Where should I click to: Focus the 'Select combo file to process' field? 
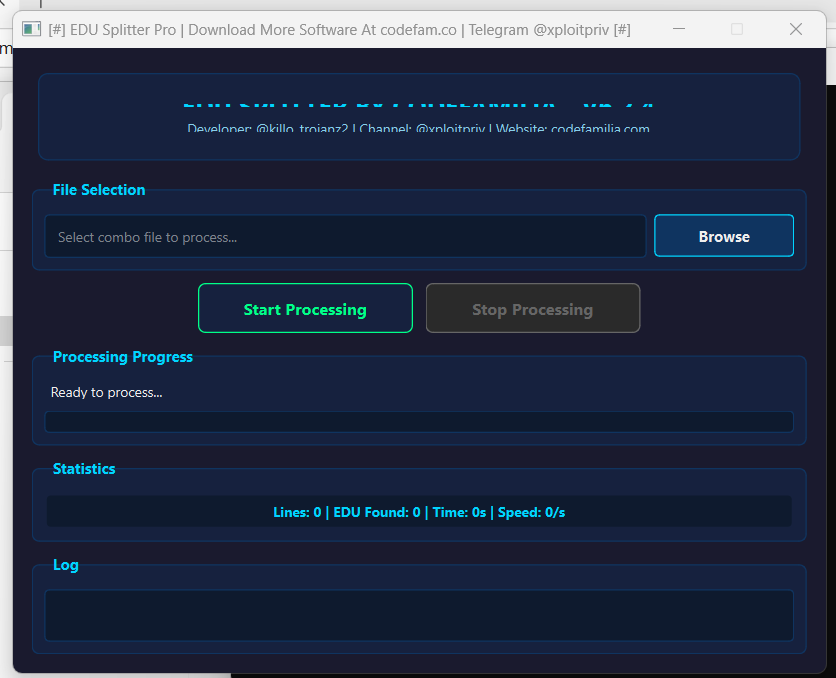(345, 237)
